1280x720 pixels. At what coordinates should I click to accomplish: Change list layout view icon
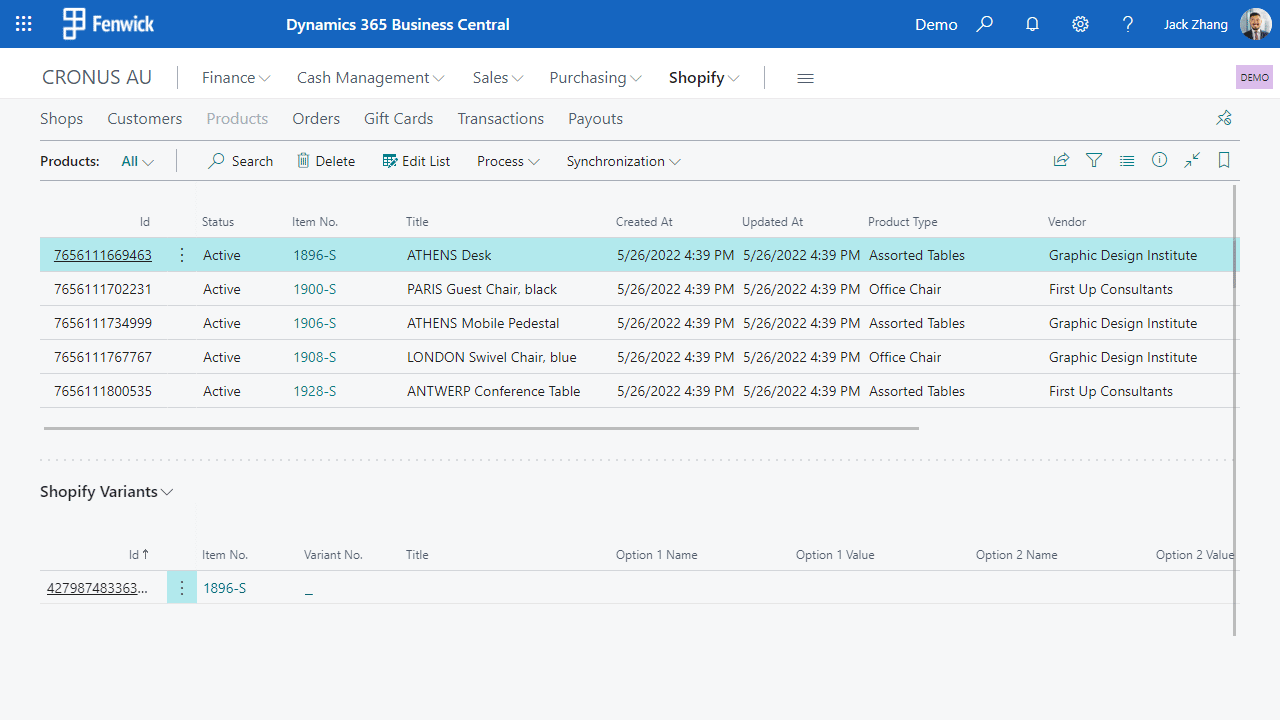pyautogui.click(x=1127, y=160)
